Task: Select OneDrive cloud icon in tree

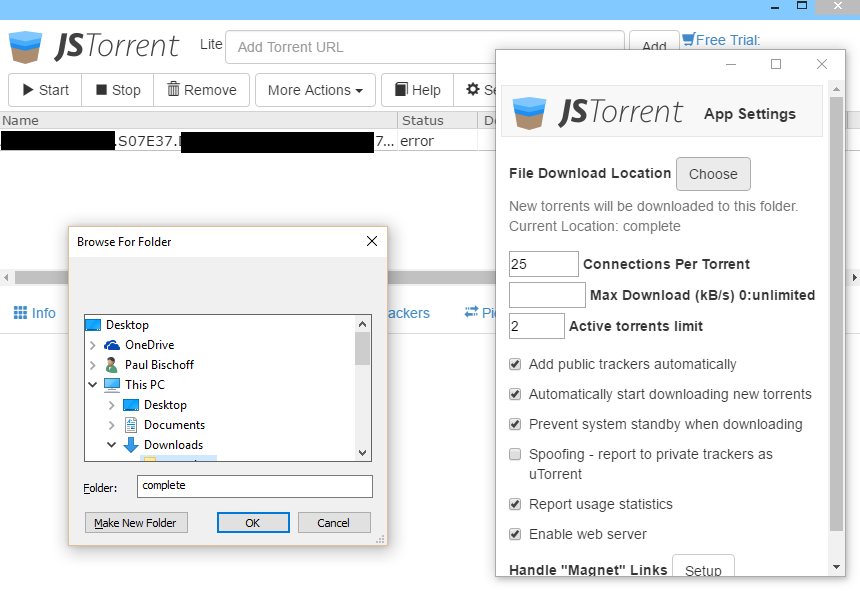Action: click(x=112, y=345)
